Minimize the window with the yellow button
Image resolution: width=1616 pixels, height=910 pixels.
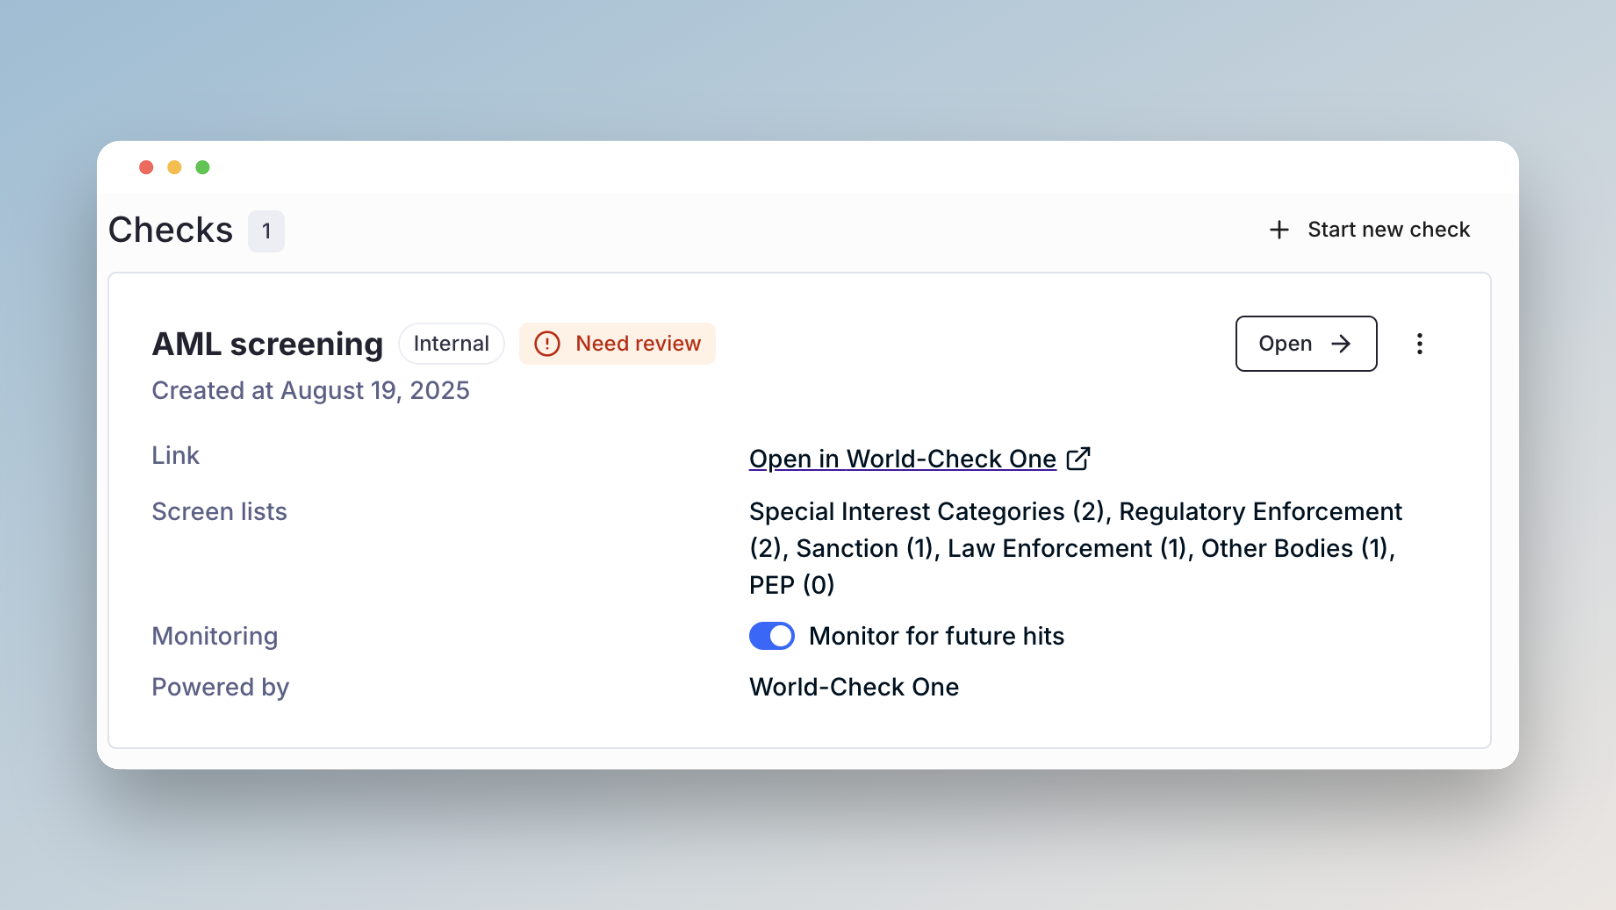174,167
